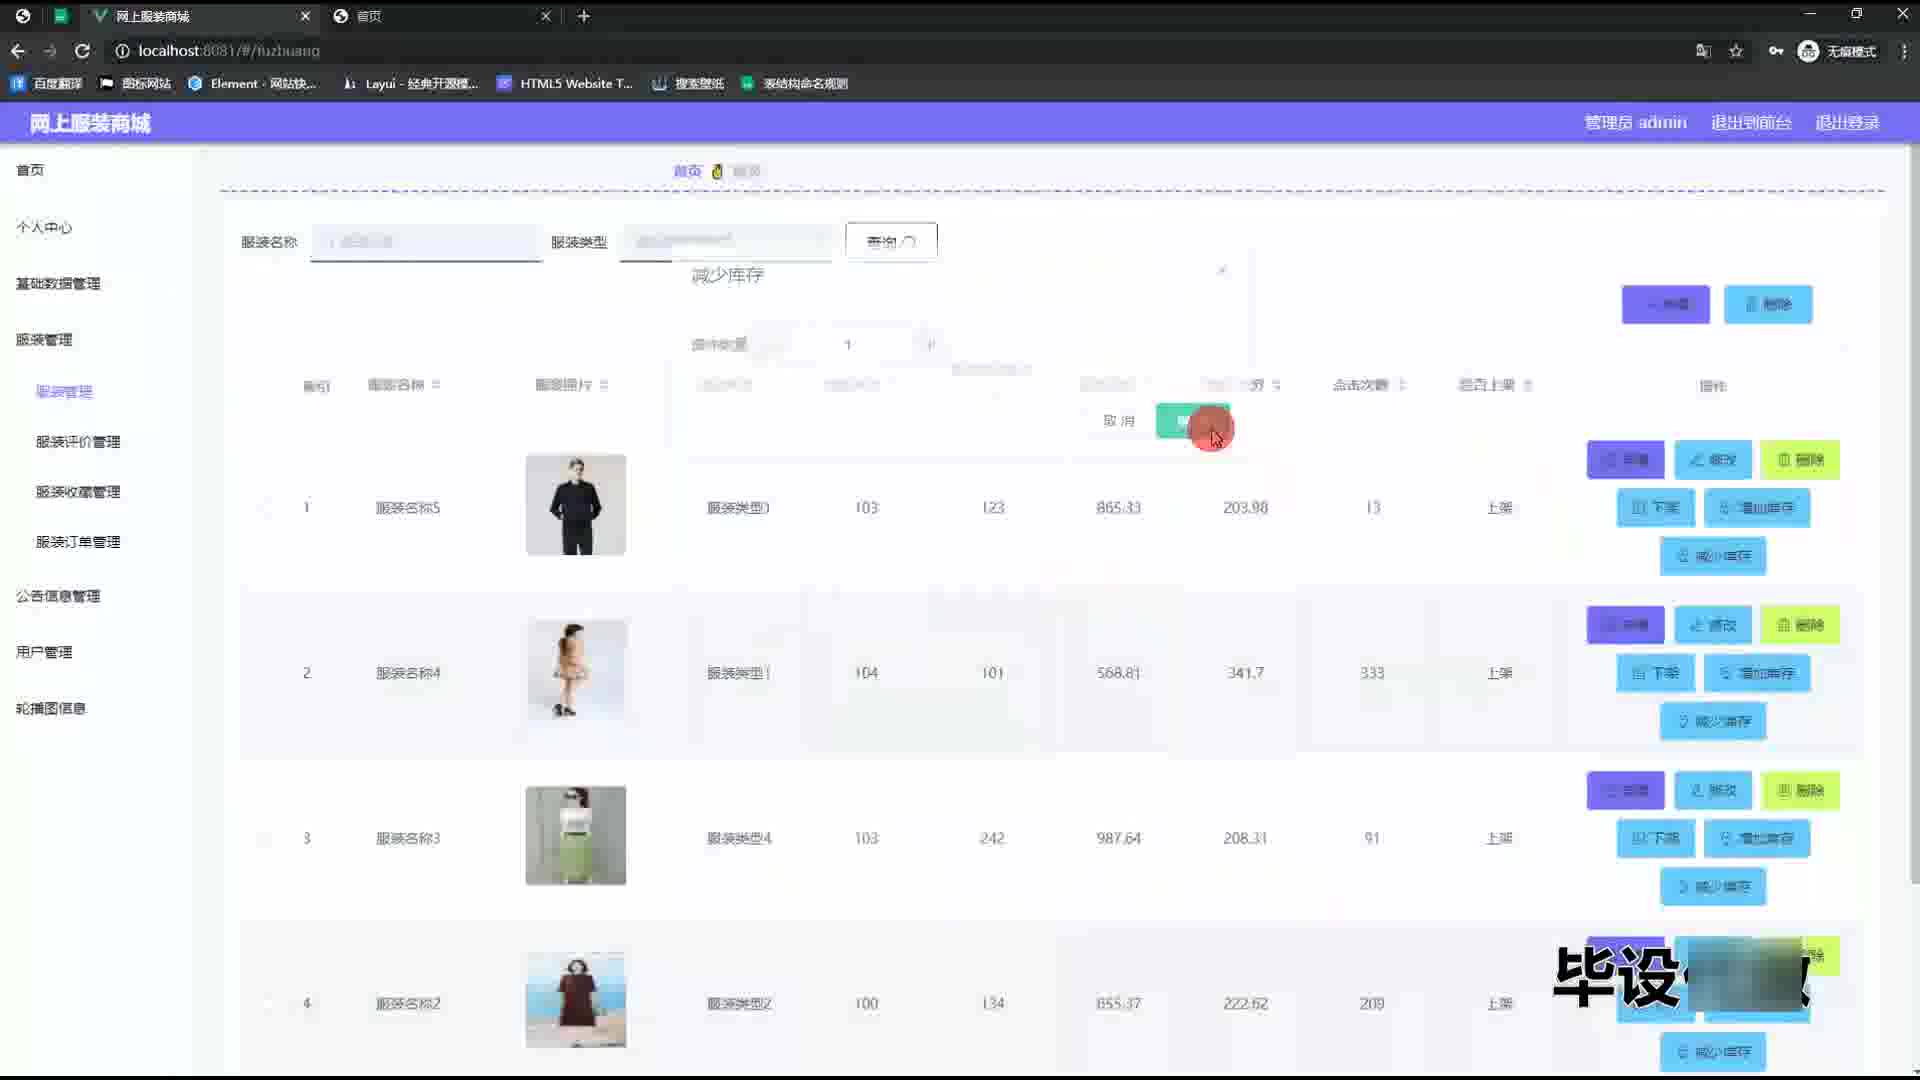Viewport: 1920px width, 1080px height.
Task: Open 服装订单管理 in the sidebar
Action: tap(78, 542)
